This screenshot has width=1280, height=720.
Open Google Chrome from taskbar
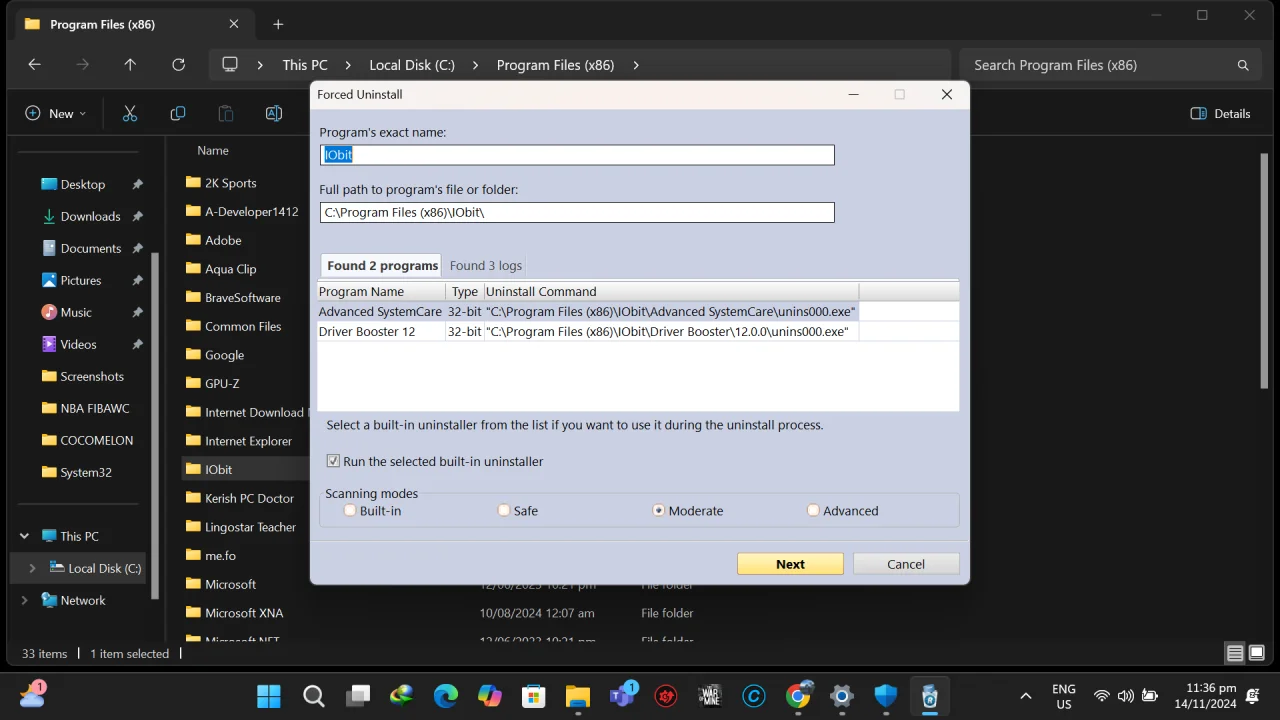pos(798,695)
